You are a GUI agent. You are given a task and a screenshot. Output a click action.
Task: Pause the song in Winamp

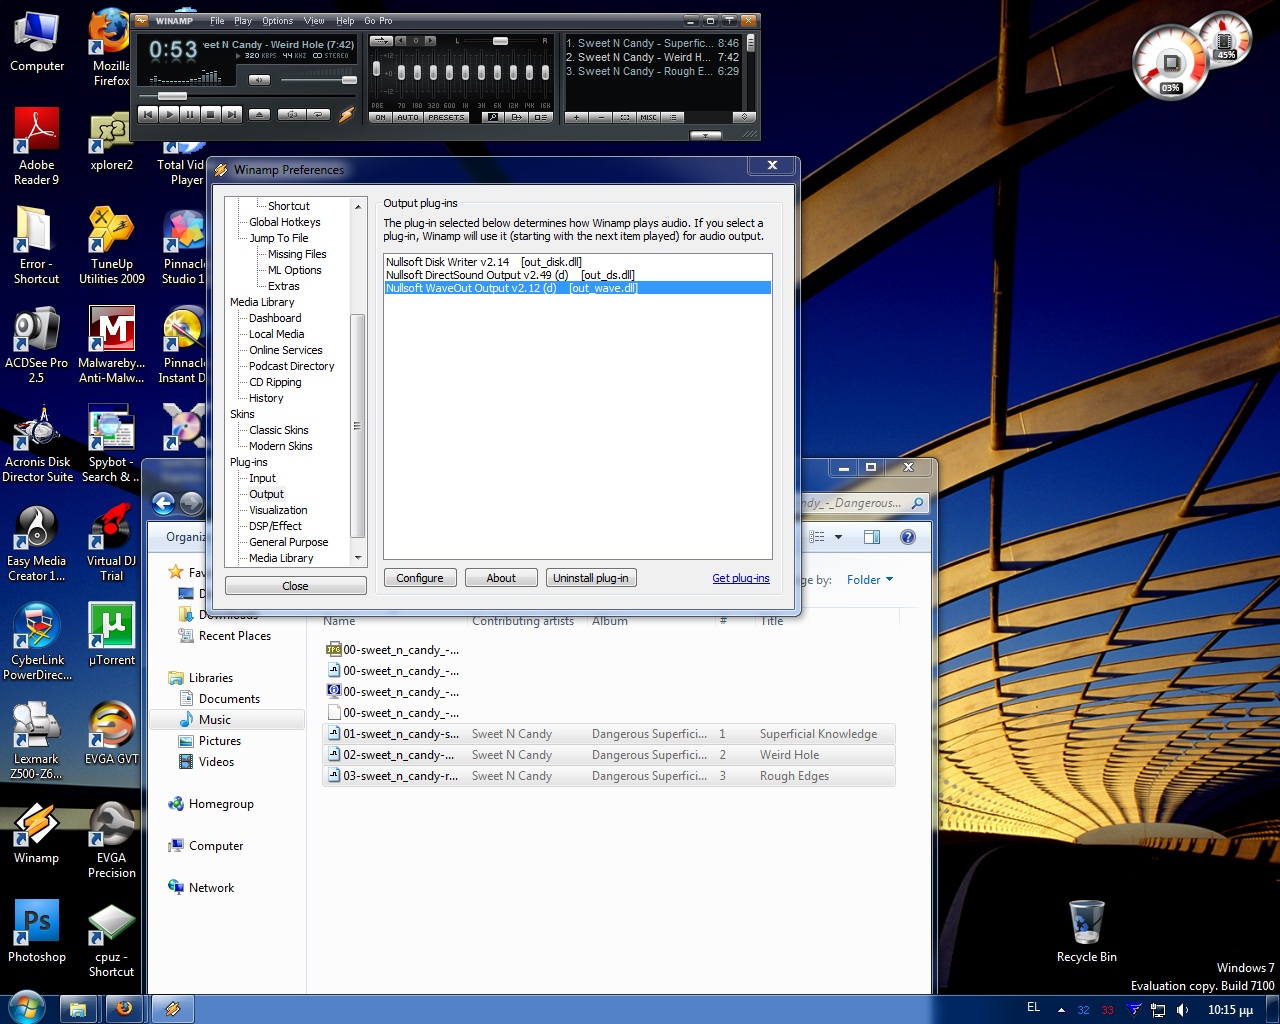point(190,114)
